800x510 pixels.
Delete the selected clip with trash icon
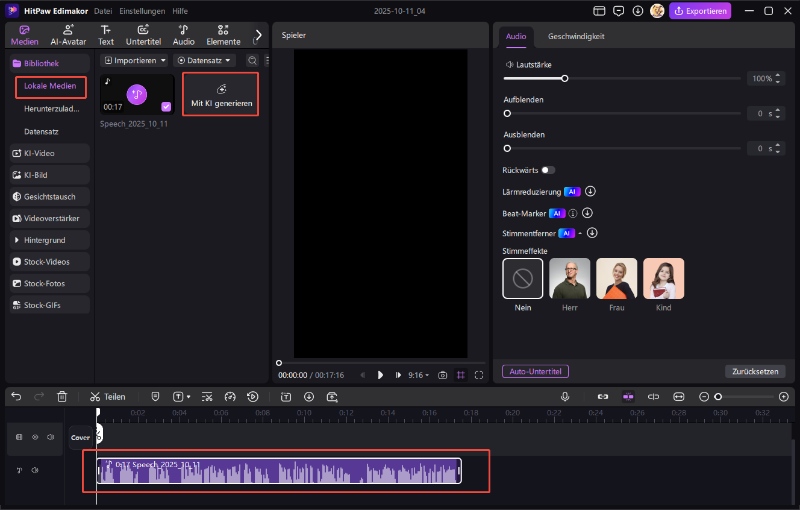tap(62, 396)
